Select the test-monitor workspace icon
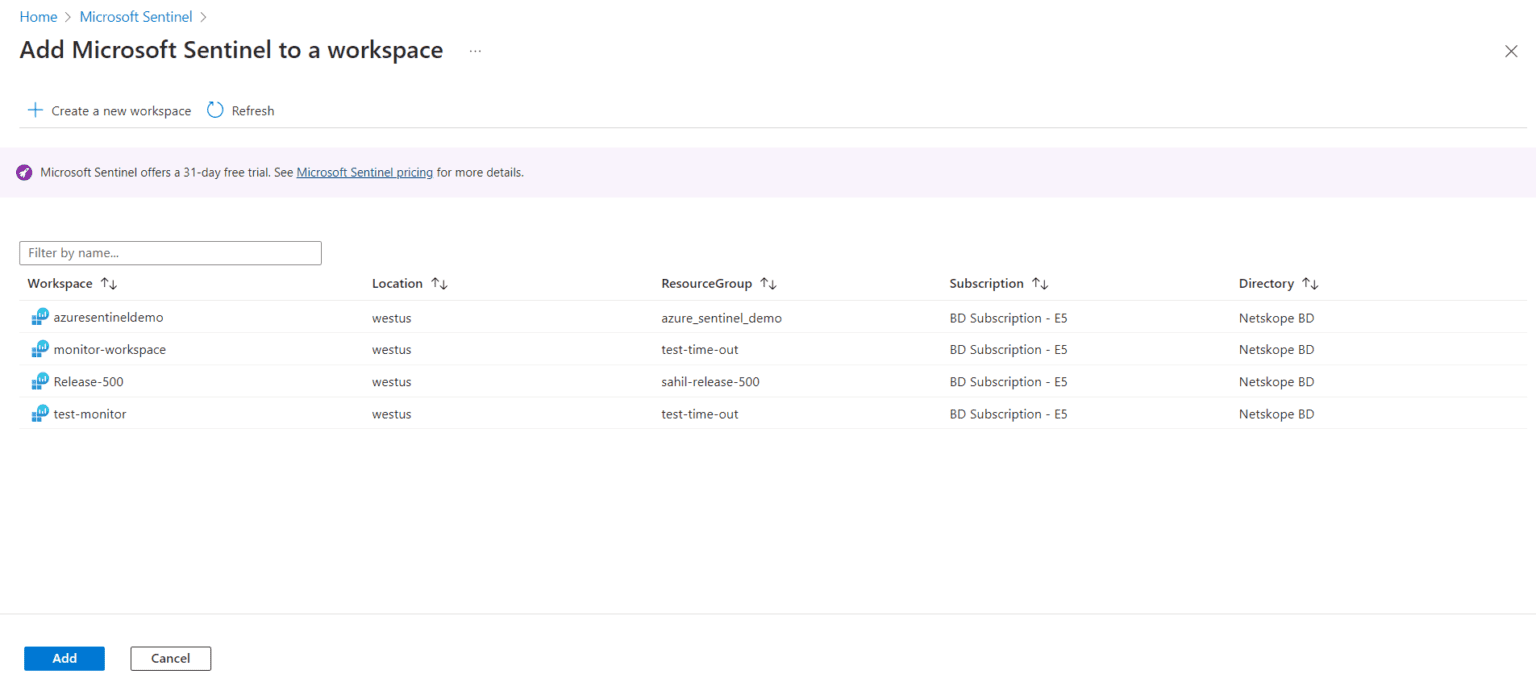This screenshot has width=1536, height=699. coord(39,413)
